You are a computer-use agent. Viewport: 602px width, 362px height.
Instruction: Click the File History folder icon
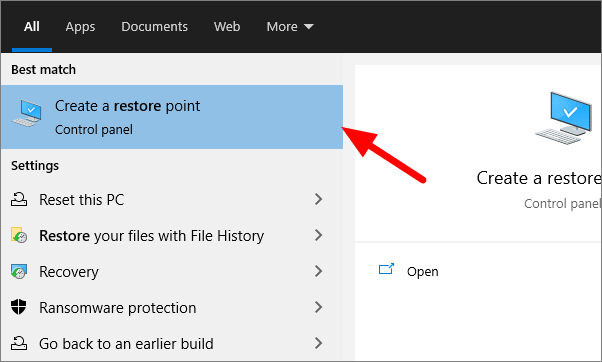[x=19, y=235]
